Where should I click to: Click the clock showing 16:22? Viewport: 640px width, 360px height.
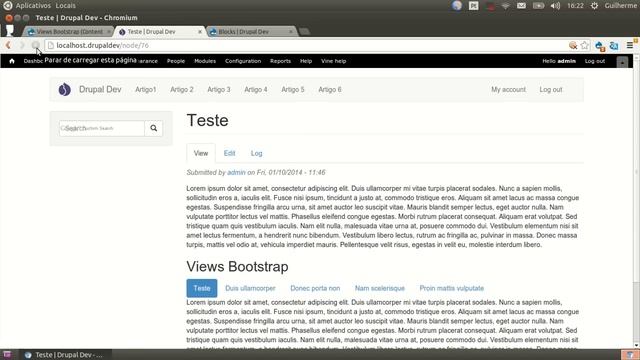(575, 6)
